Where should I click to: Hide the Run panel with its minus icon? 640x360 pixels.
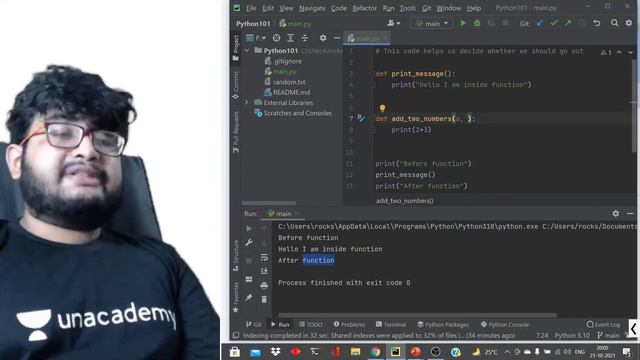[630, 213]
